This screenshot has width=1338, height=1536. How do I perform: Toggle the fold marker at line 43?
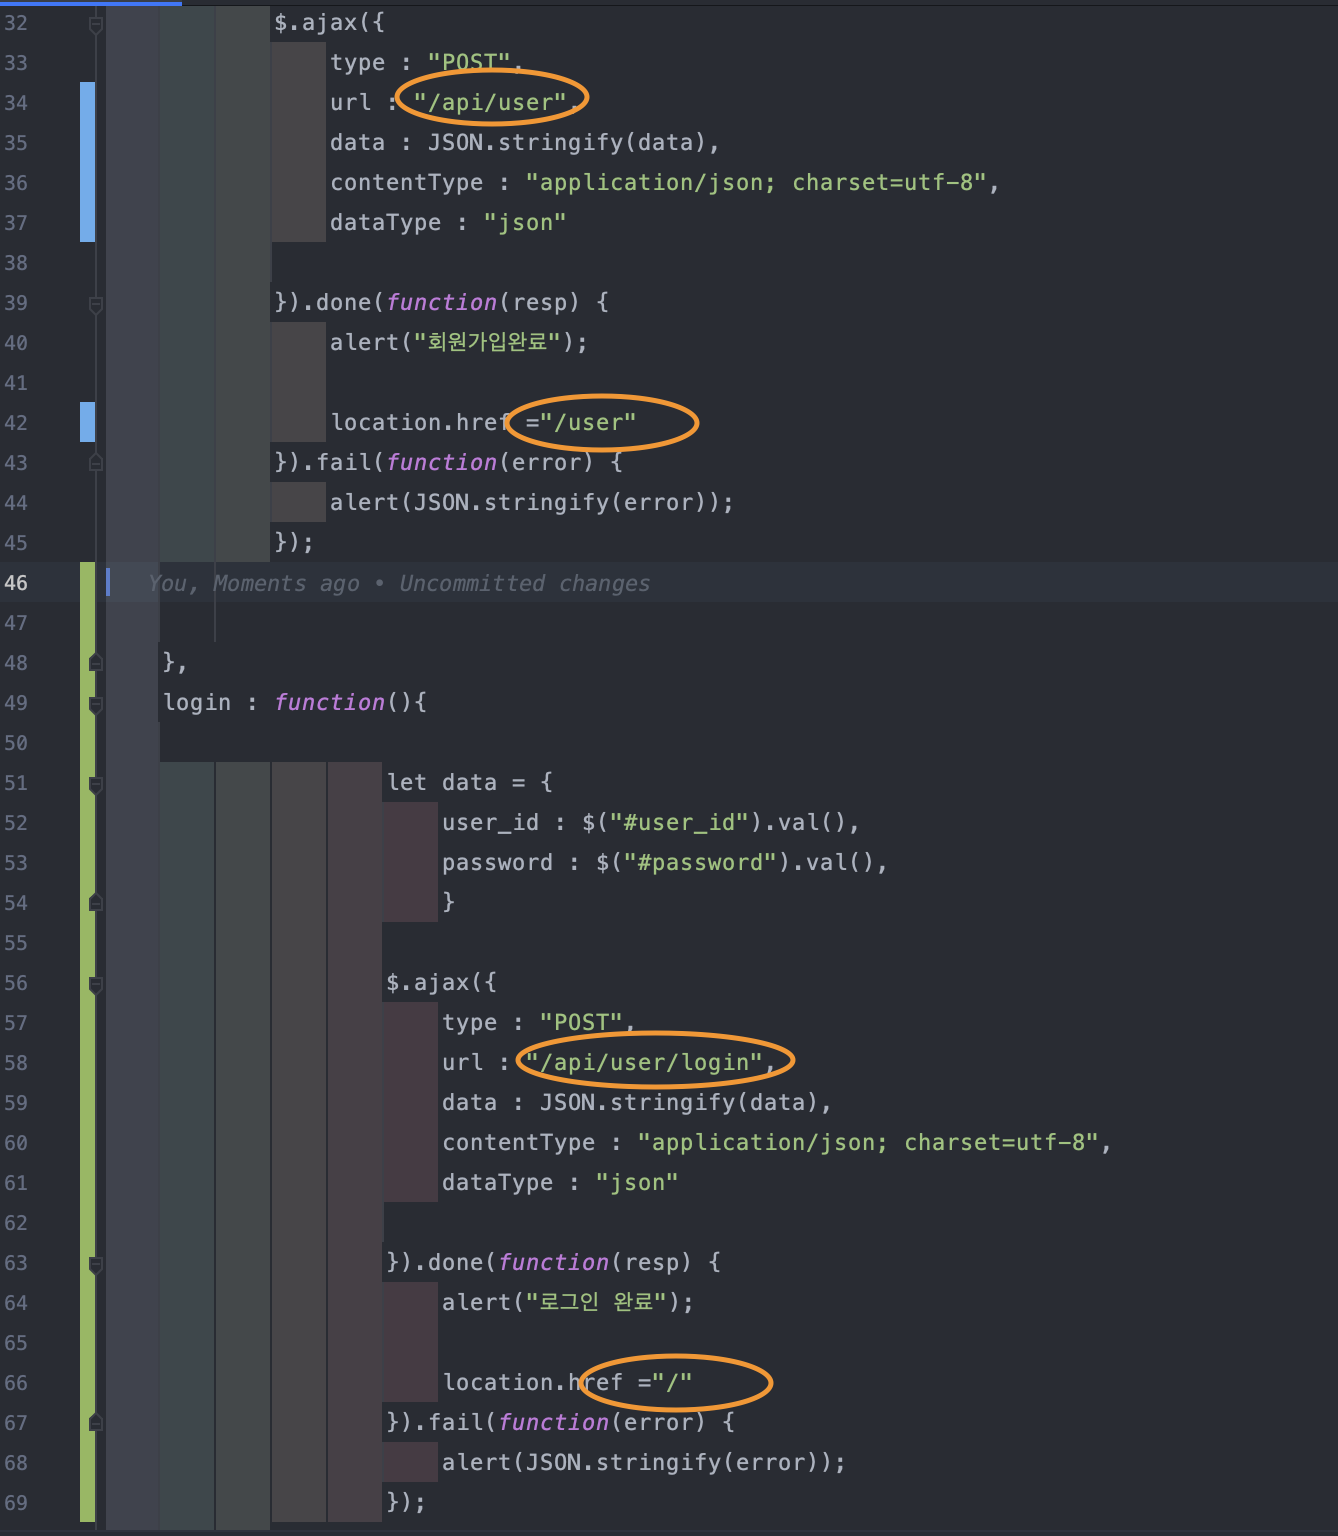pyautogui.click(x=96, y=462)
